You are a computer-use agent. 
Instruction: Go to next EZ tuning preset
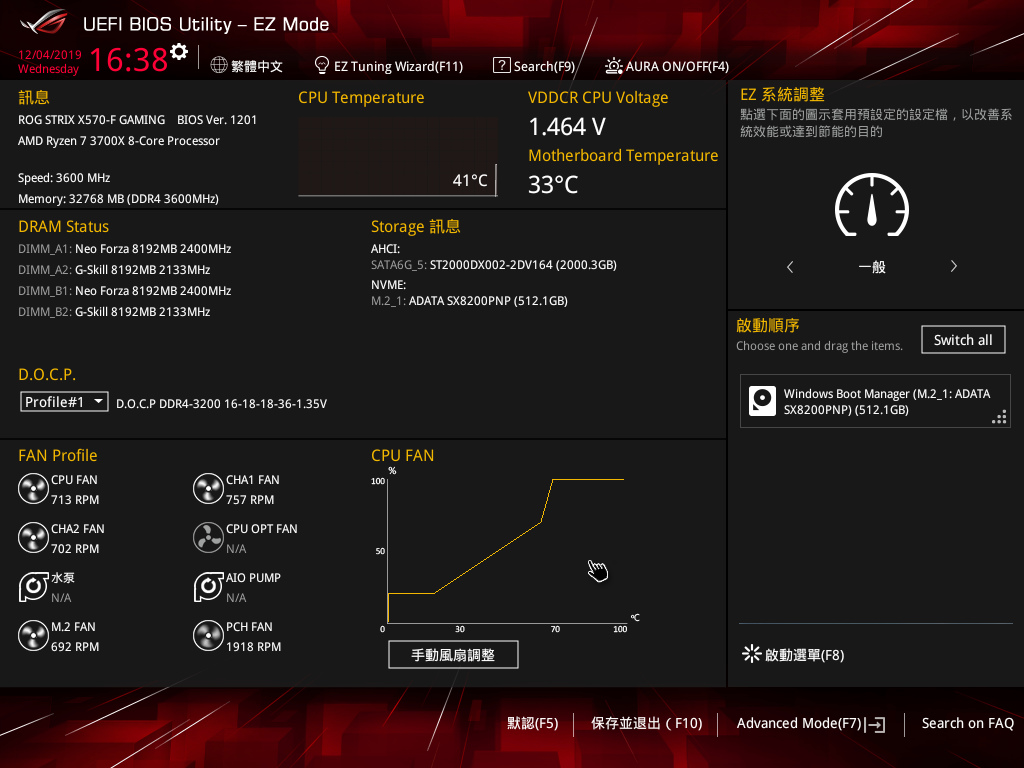point(953,266)
